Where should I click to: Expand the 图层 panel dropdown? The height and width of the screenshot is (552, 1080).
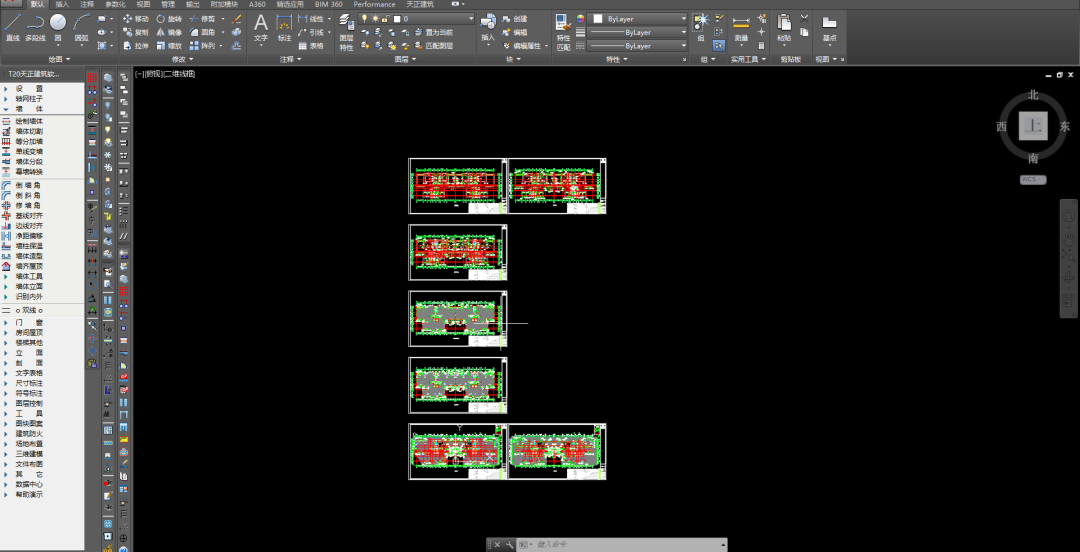pos(404,60)
